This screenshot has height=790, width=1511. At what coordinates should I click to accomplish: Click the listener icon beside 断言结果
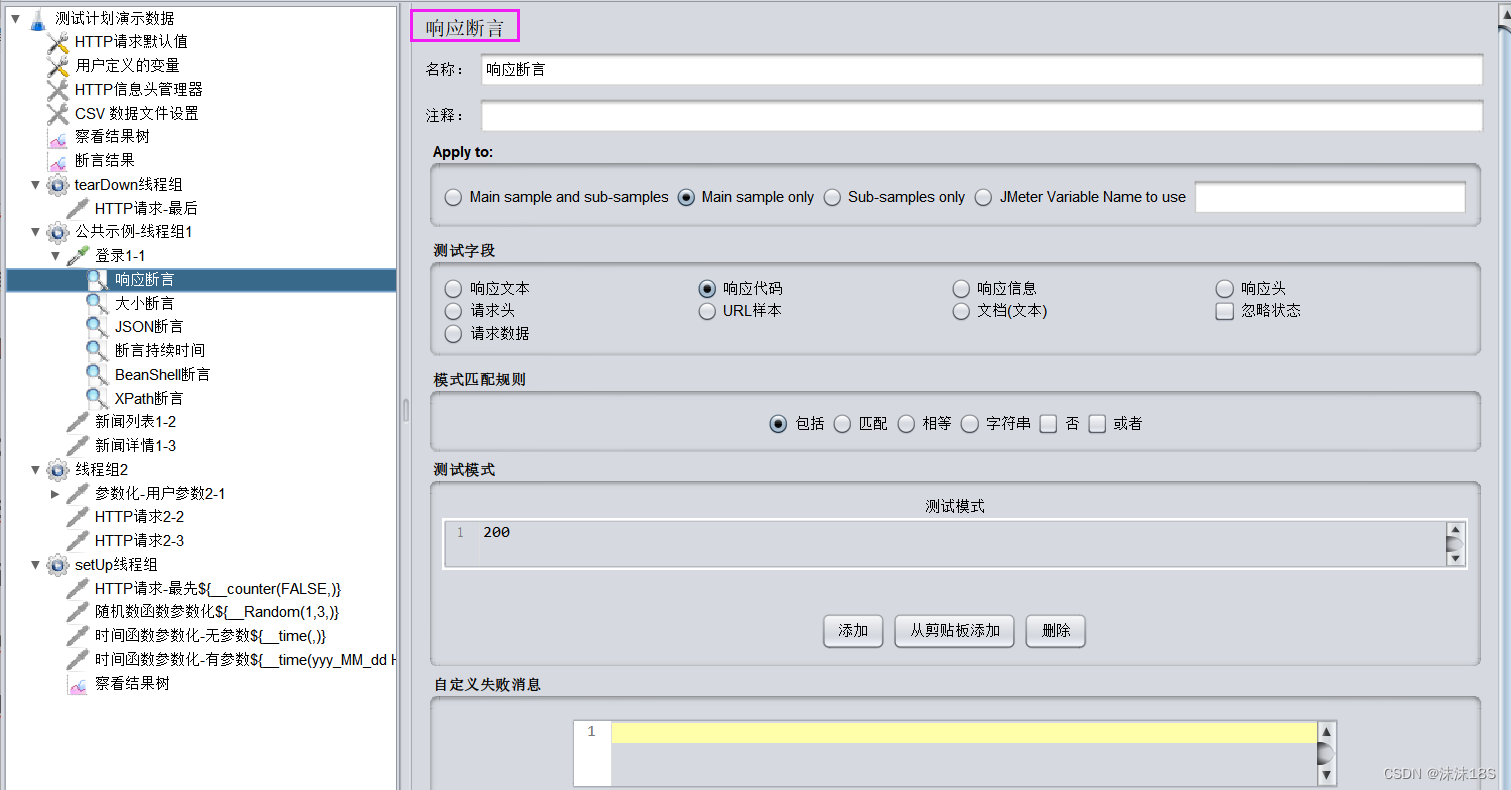pos(58,161)
